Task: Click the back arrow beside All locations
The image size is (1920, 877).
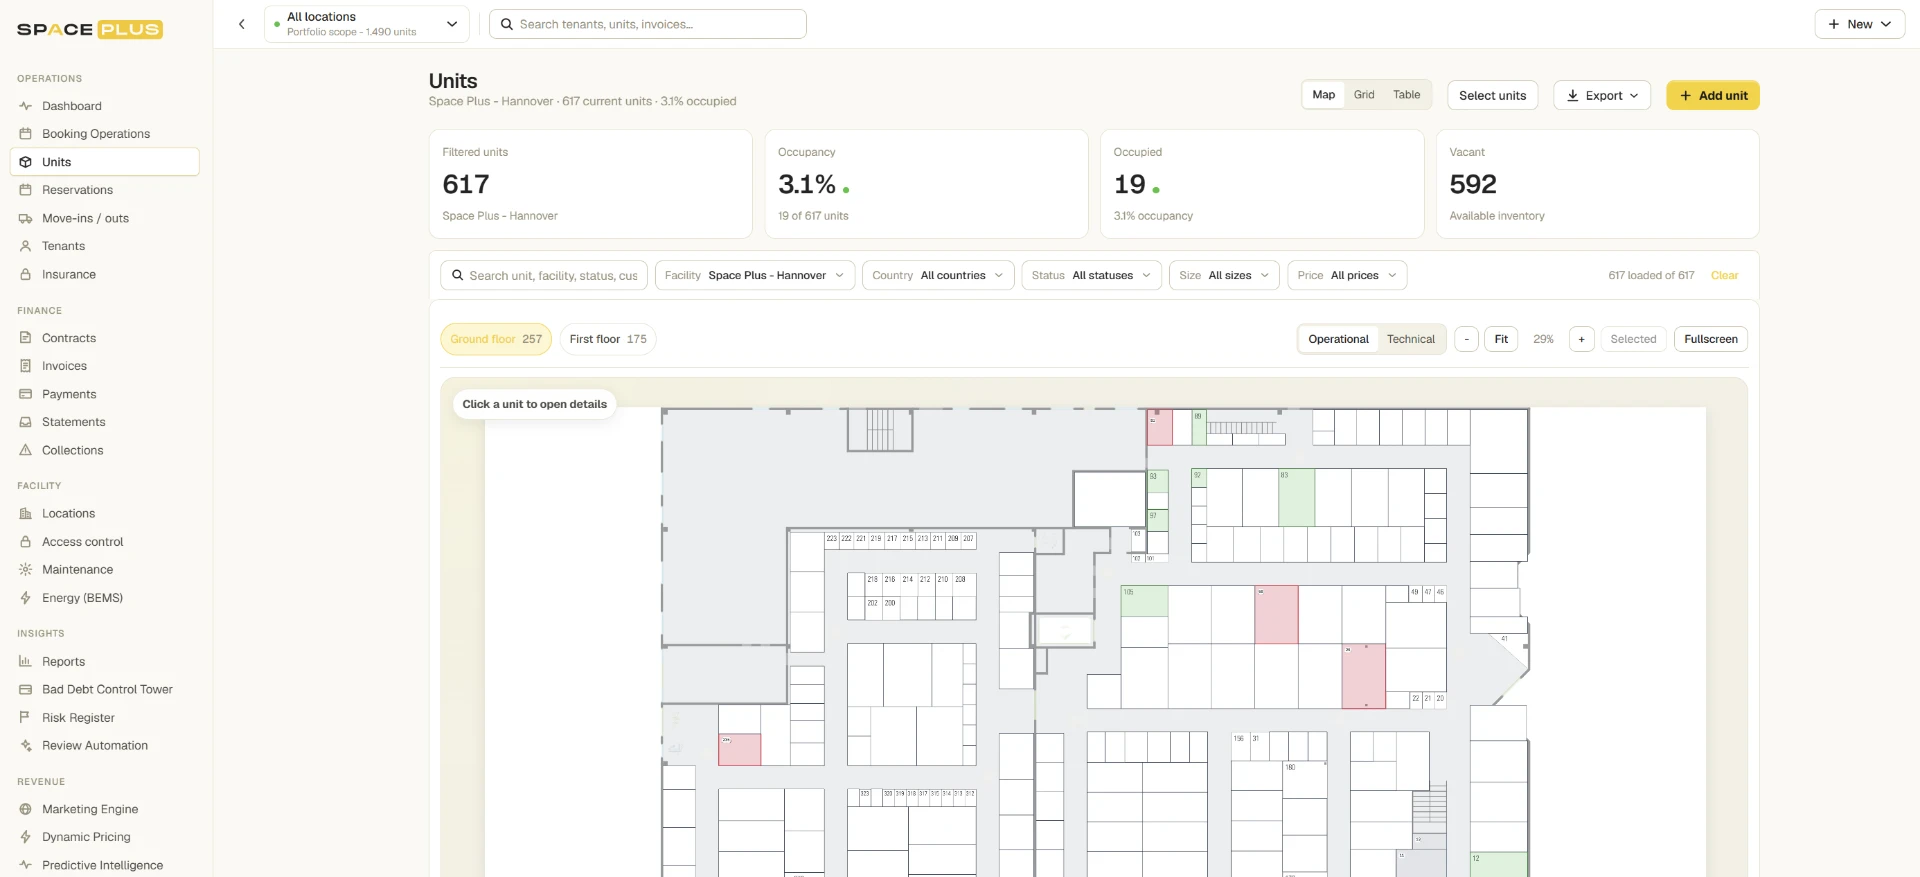Action: pyautogui.click(x=241, y=24)
